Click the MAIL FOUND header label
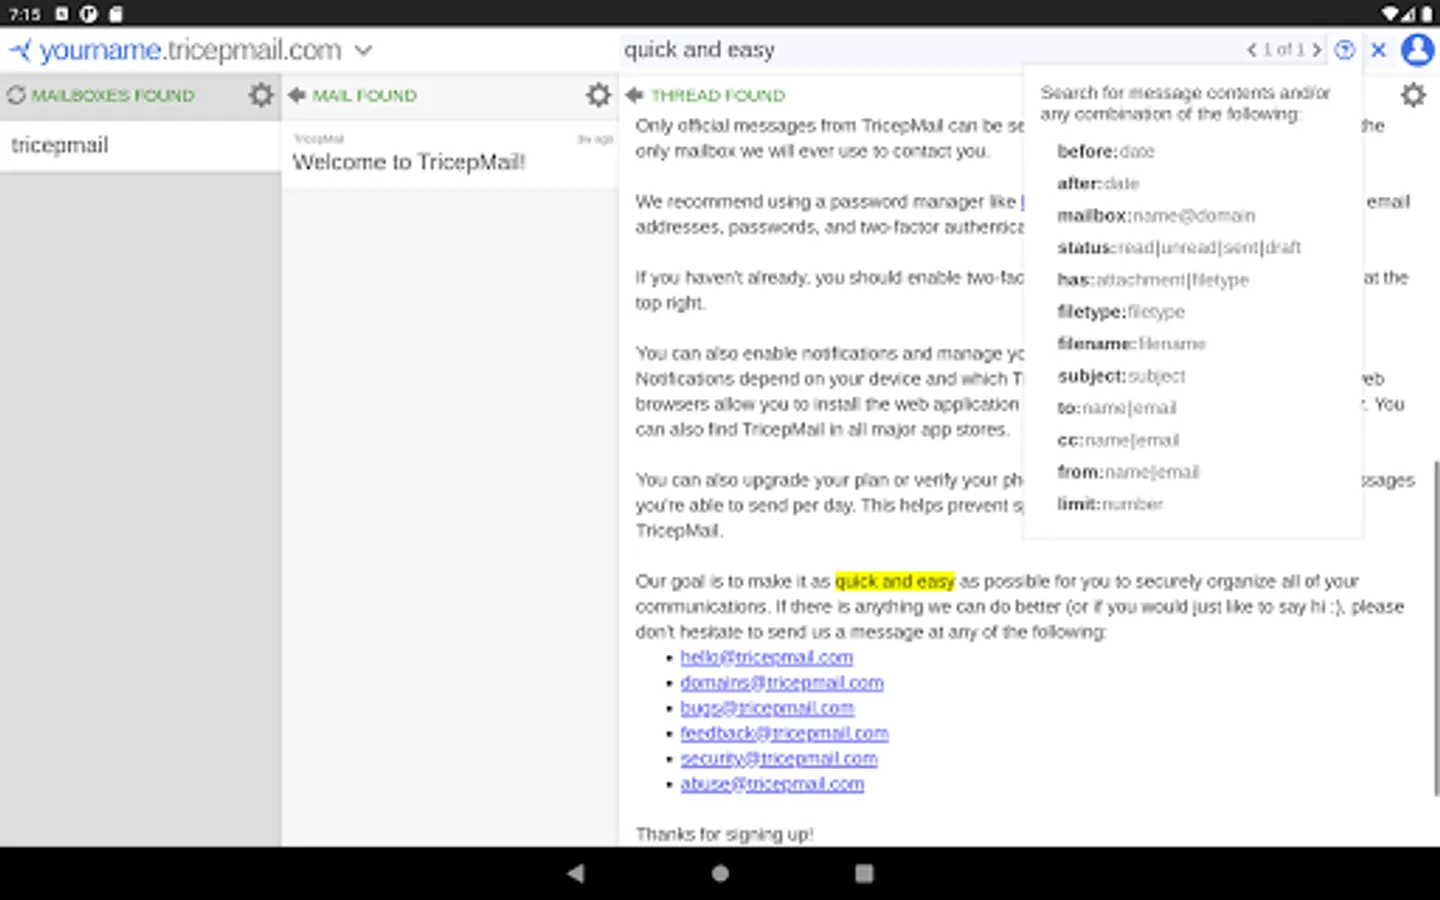Viewport: 1440px width, 900px height. tap(364, 96)
